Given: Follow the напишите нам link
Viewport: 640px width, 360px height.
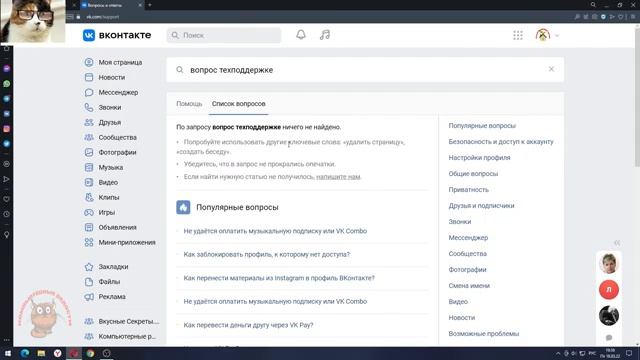Looking at the screenshot, I should [x=338, y=177].
